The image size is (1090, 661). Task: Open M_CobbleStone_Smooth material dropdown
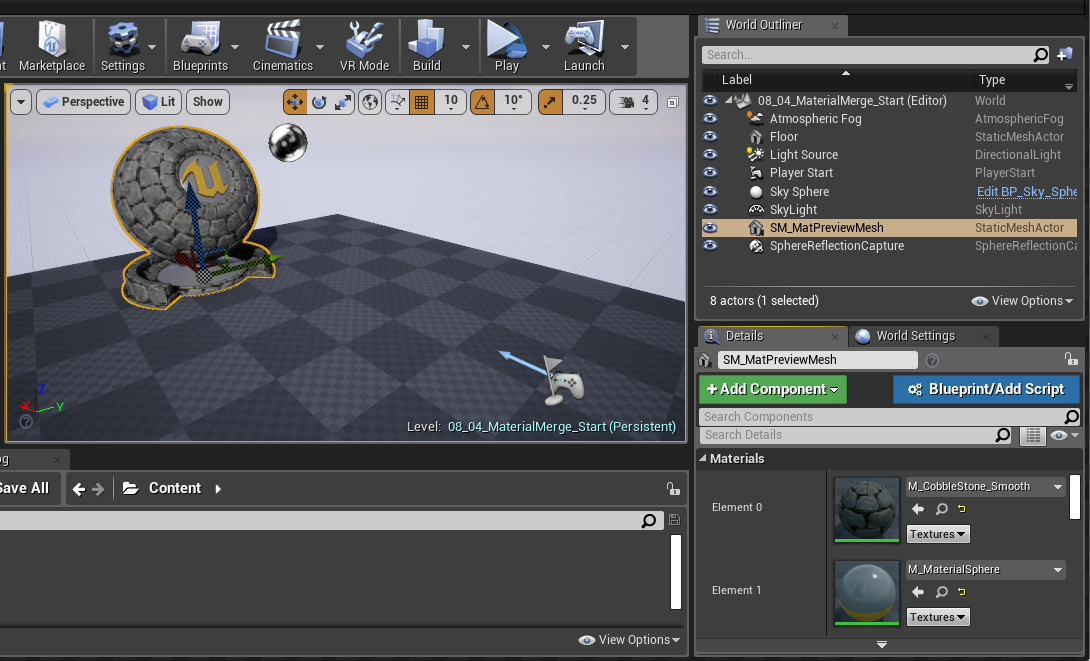pos(986,487)
